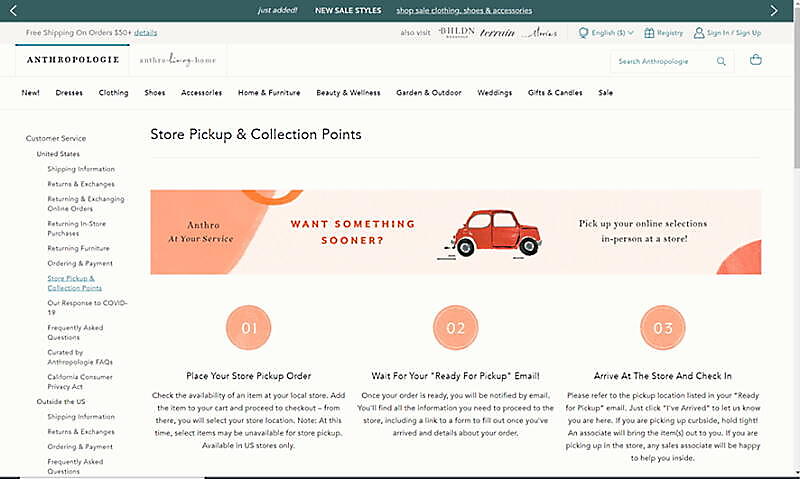The height and width of the screenshot is (479, 800).
Task: Open Frequently Asked Questions under United States
Action: 74,332
